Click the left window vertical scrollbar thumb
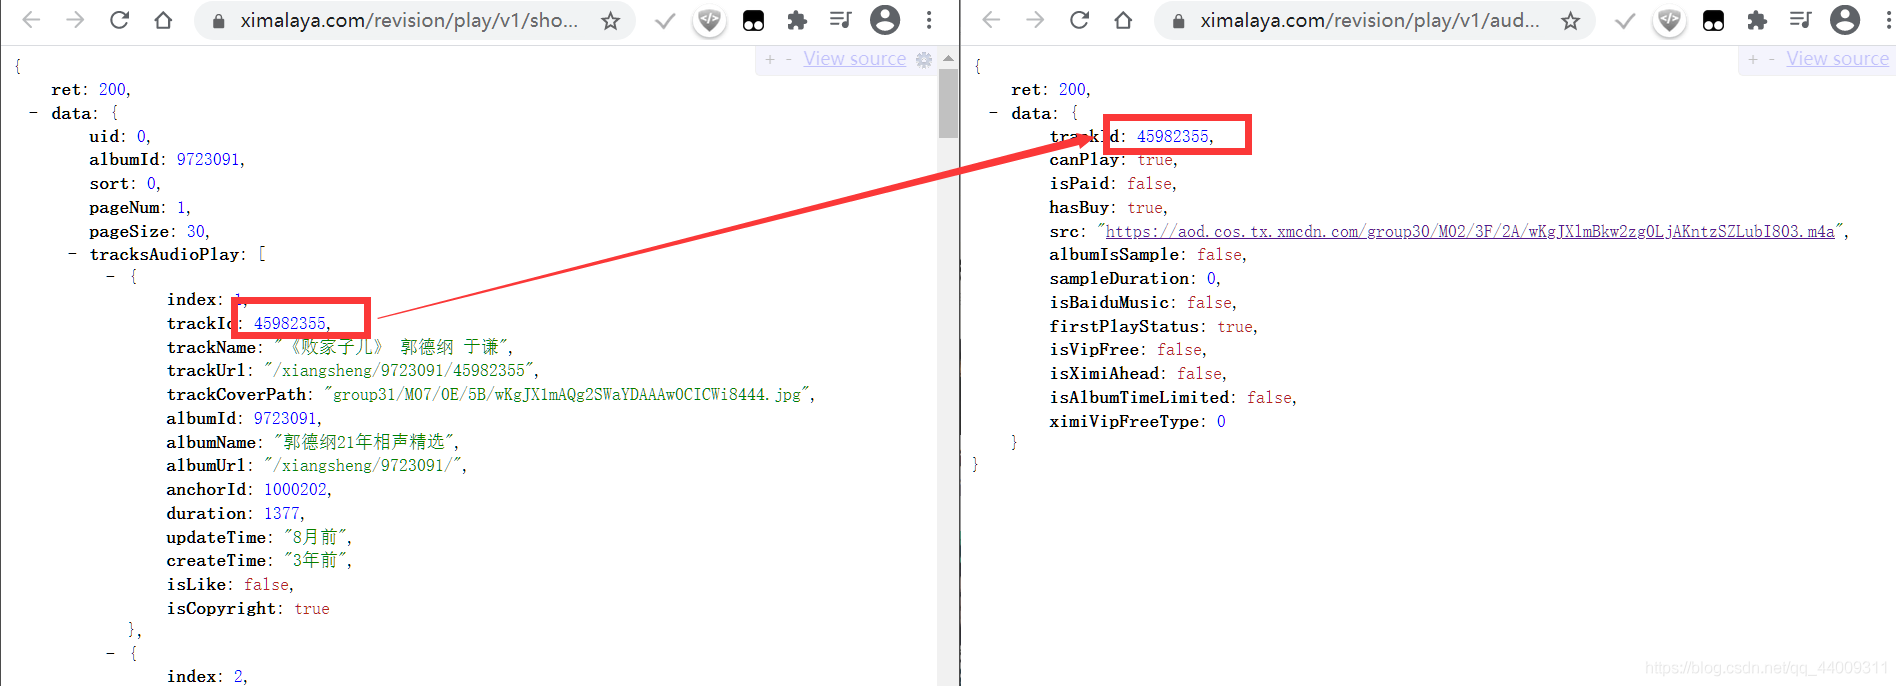This screenshot has width=1896, height=686. pyautogui.click(x=948, y=103)
